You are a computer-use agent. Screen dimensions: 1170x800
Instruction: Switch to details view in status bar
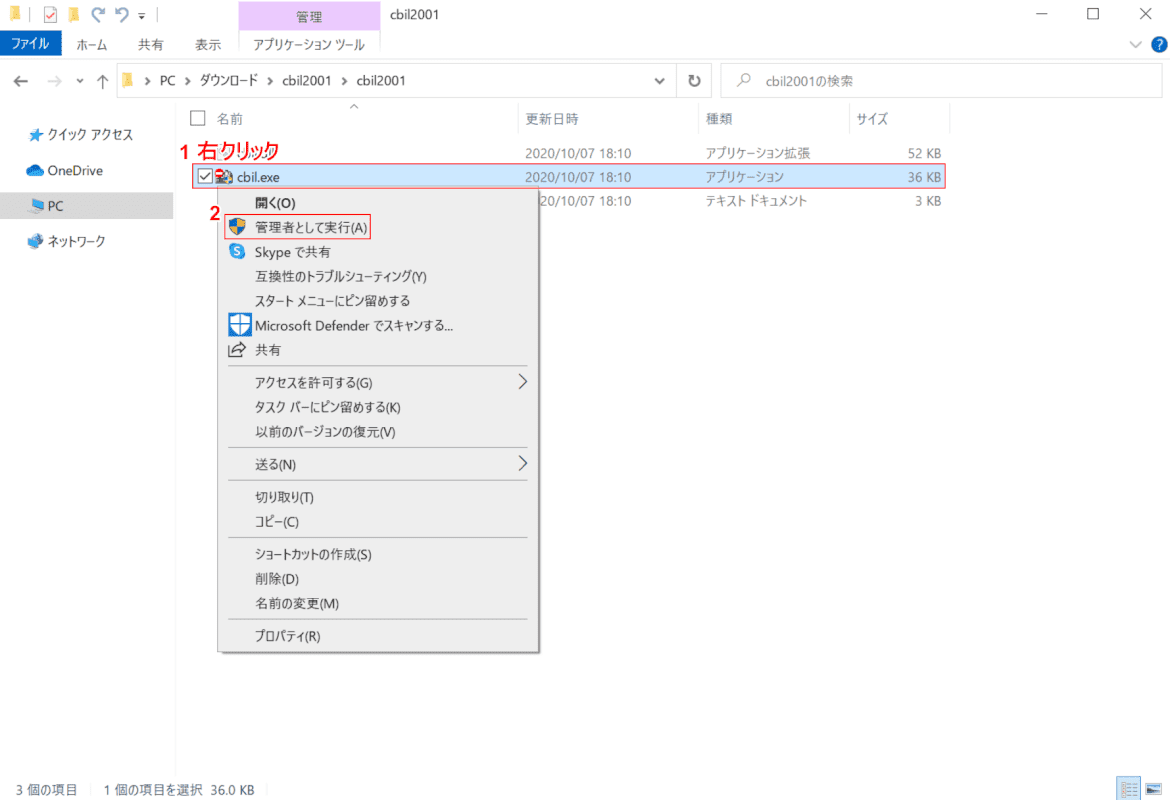1128,789
